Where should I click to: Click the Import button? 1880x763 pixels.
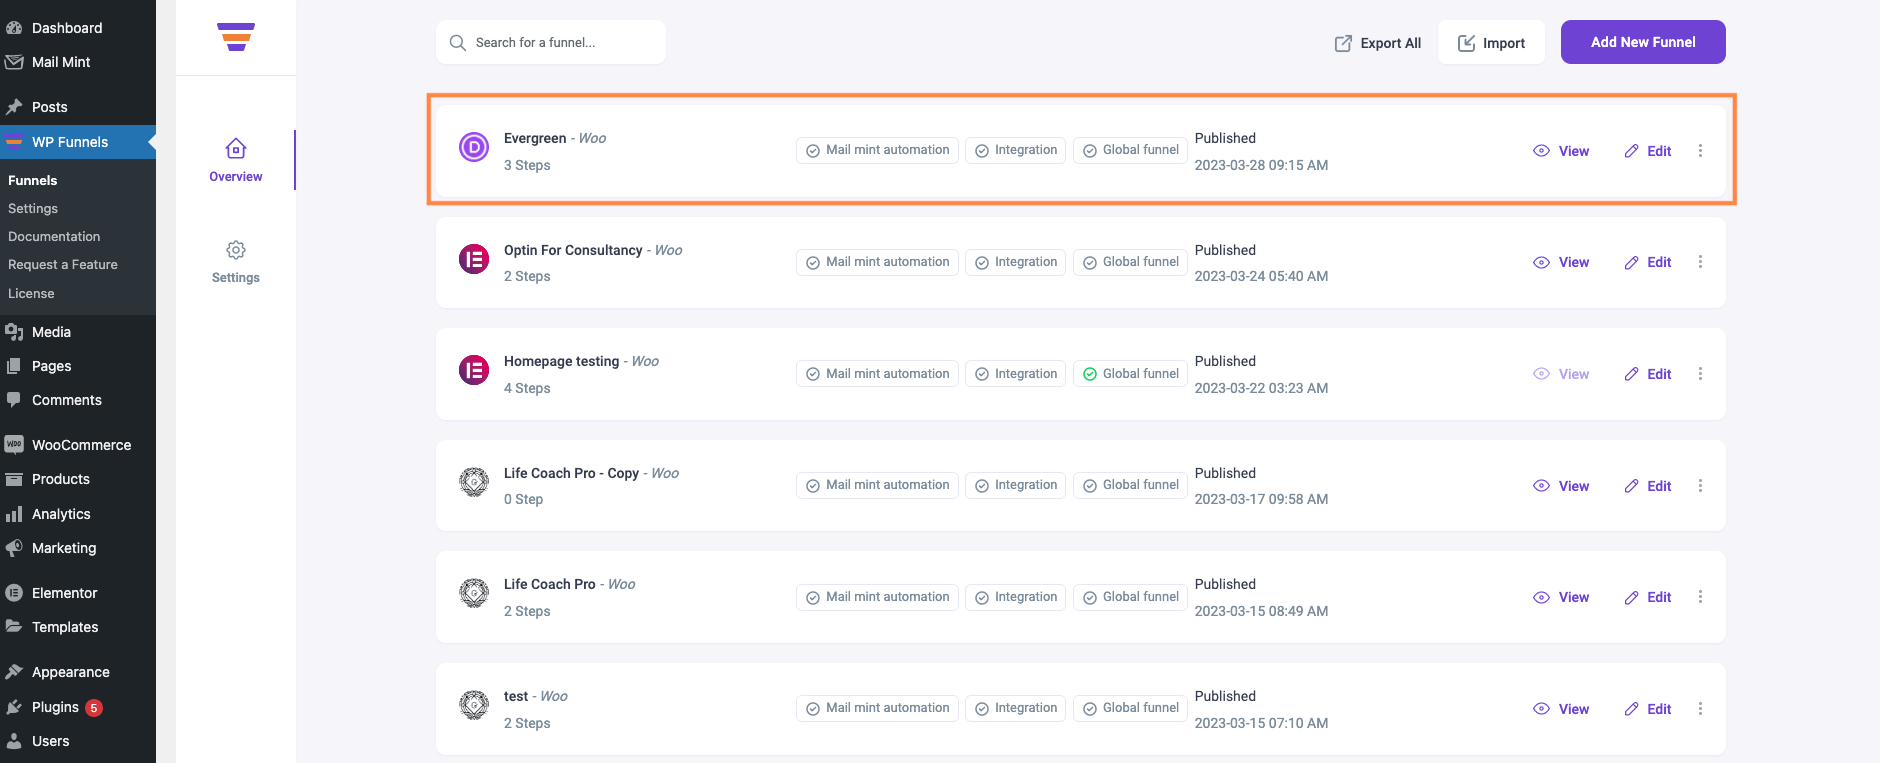click(1491, 43)
